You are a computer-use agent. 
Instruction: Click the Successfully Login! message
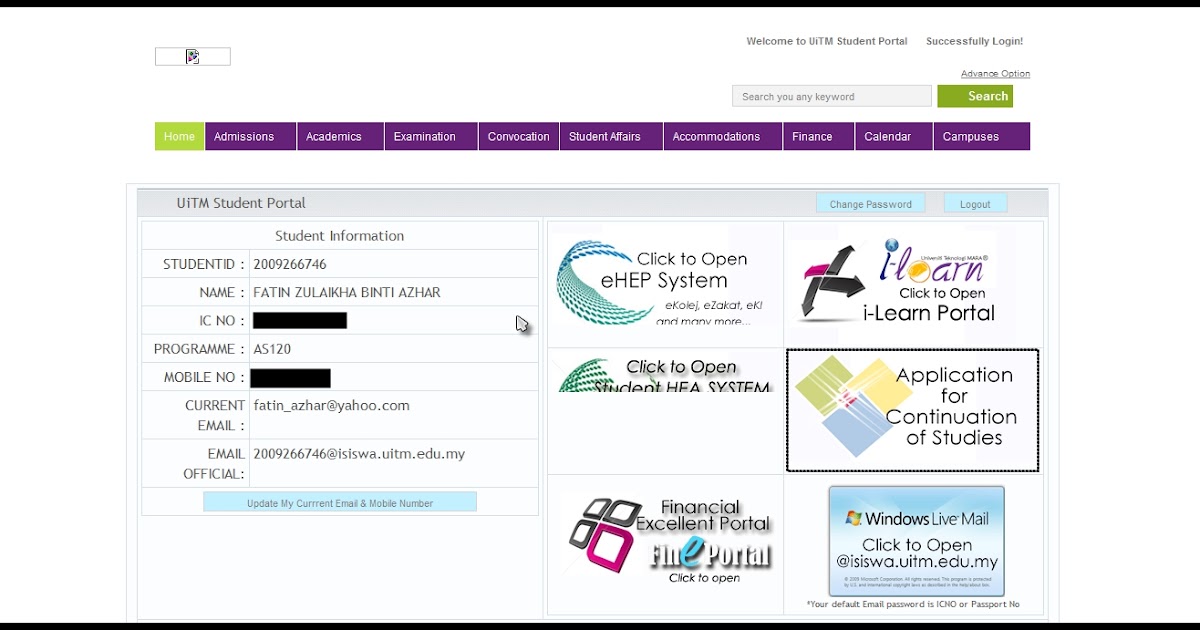974,41
